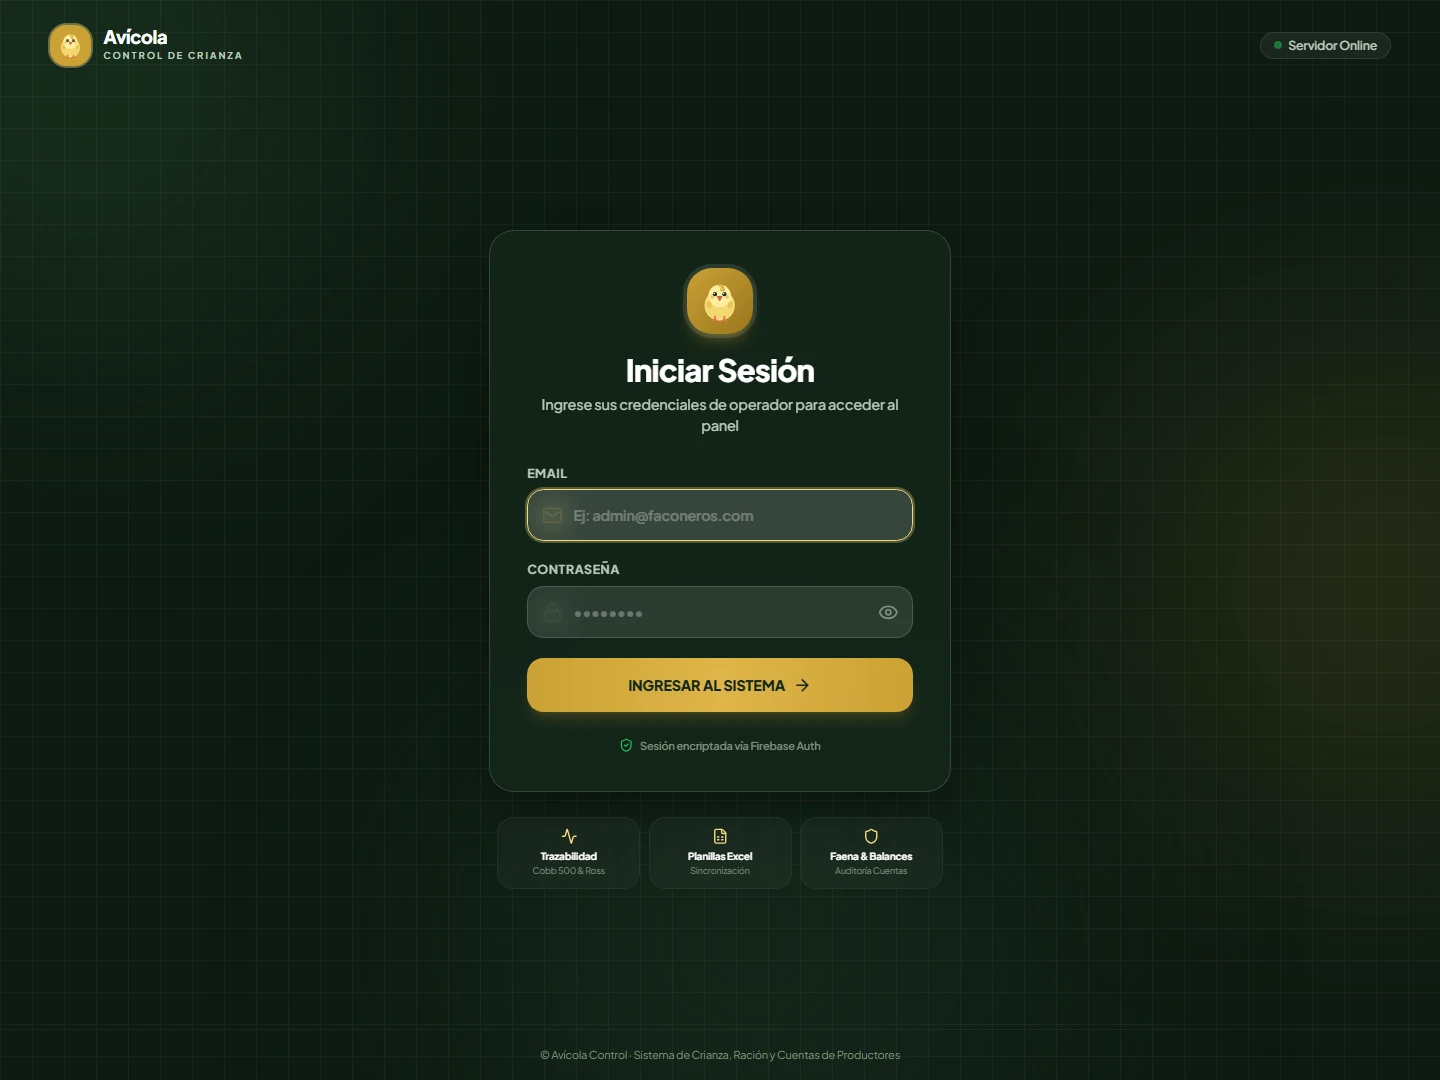This screenshot has width=1440, height=1080.
Task: Click the EMAIL field label
Action: coord(547,473)
